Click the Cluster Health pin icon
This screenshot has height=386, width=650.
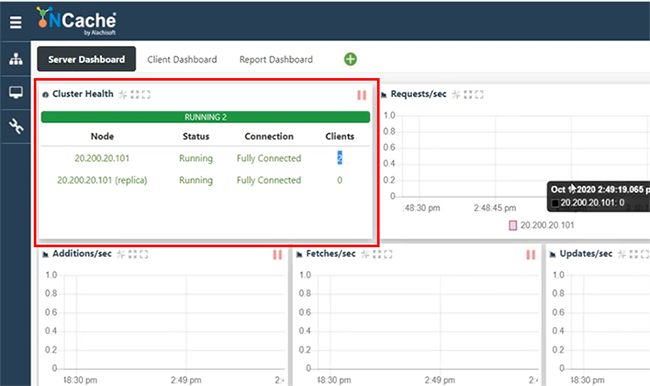(x=123, y=95)
